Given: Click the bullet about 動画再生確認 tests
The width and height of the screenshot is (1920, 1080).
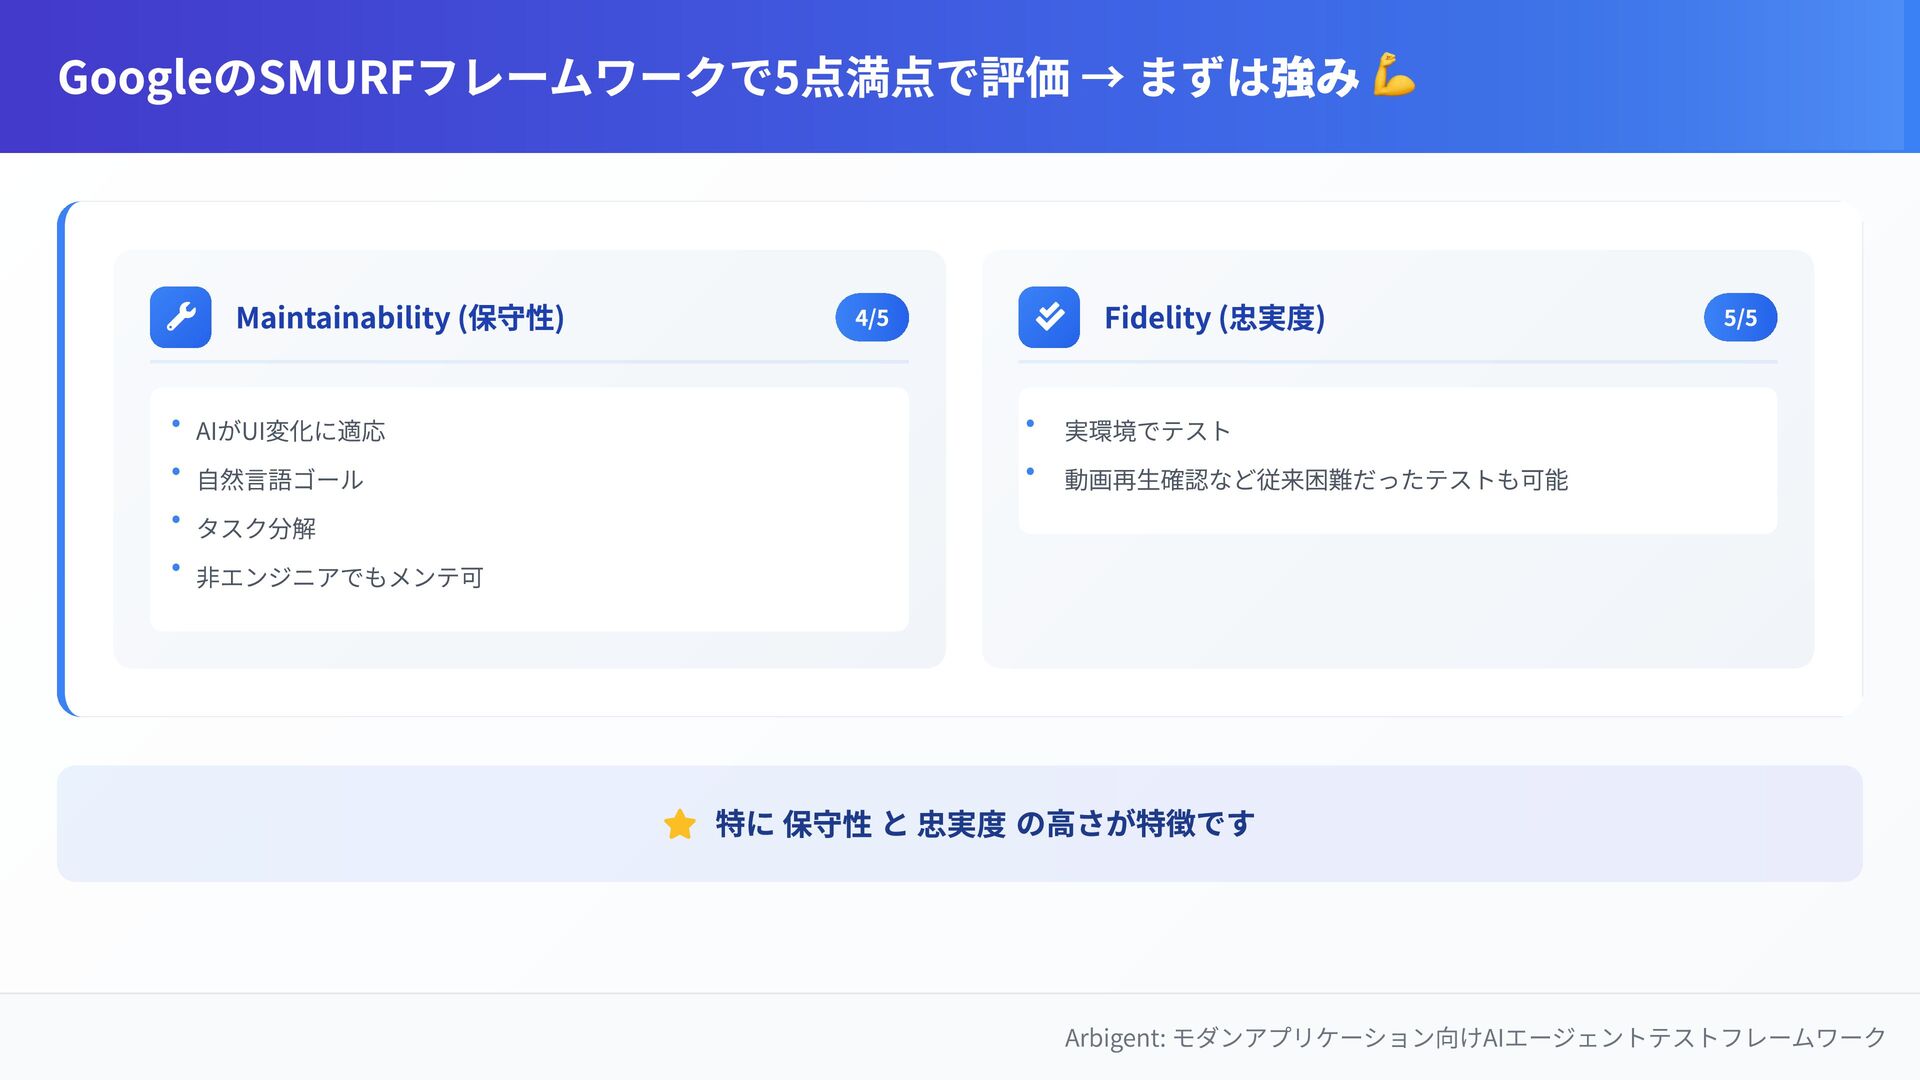Looking at the screenshot, I should [x=1315, y=480].
